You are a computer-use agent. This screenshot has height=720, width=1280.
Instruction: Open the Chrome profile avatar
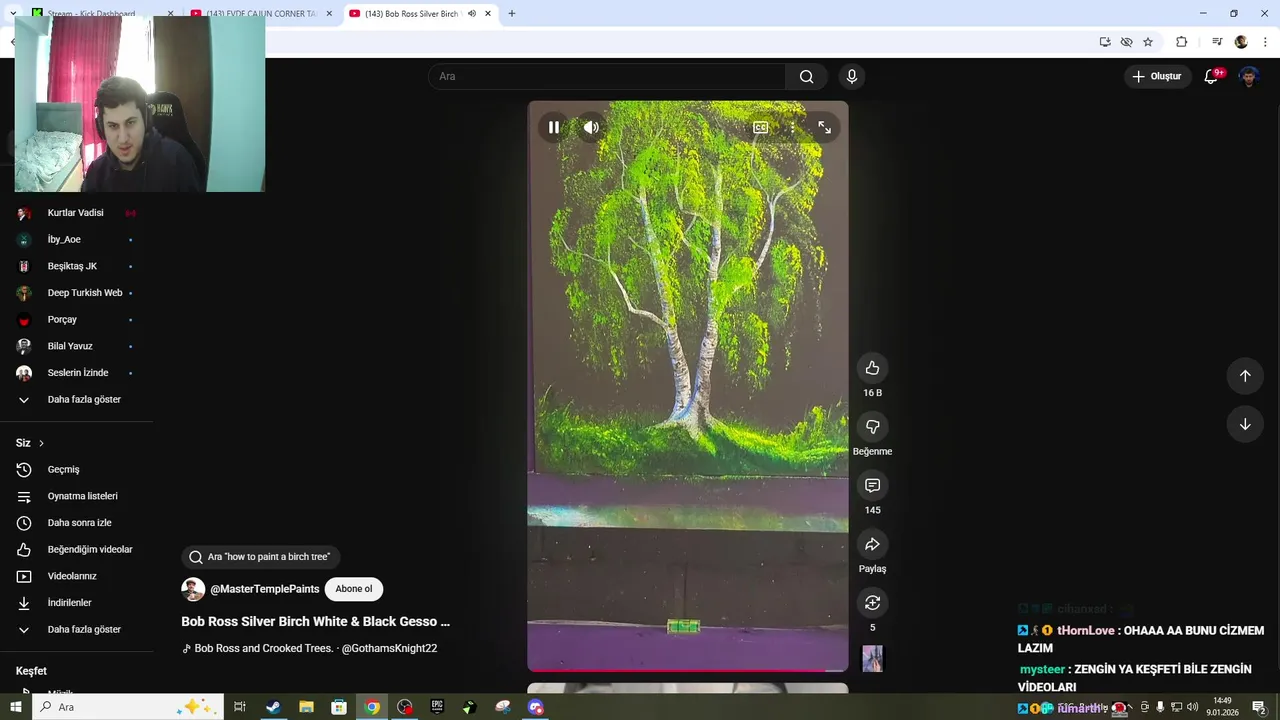1241,42
